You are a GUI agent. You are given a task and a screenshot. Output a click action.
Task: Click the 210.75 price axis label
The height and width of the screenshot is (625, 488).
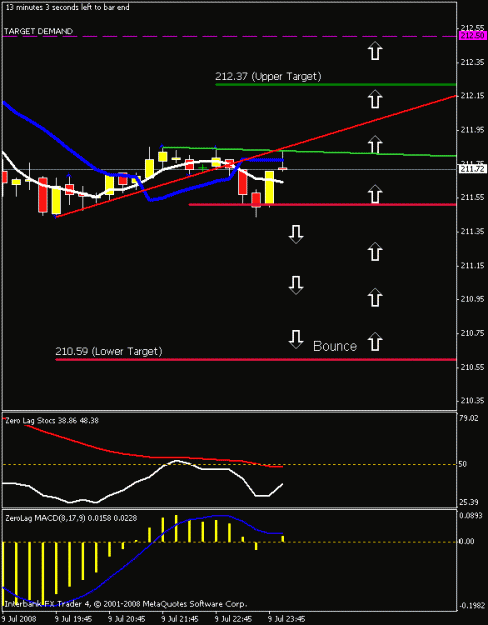tap(472, 333)
